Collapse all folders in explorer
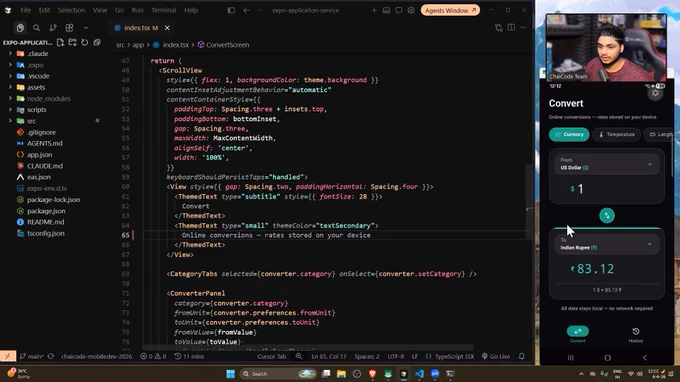Viewport: 680px width, 382px height. pos(97,42)
